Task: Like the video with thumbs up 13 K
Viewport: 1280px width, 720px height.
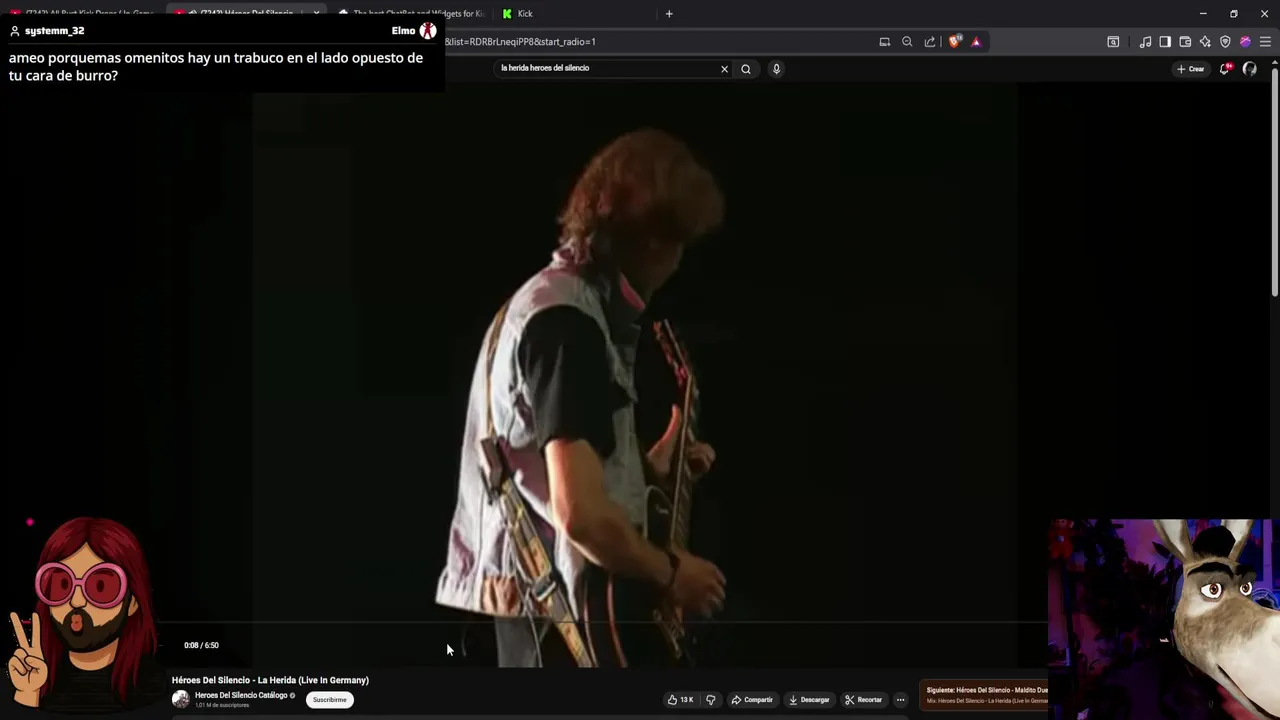Action: click(680, 700)
